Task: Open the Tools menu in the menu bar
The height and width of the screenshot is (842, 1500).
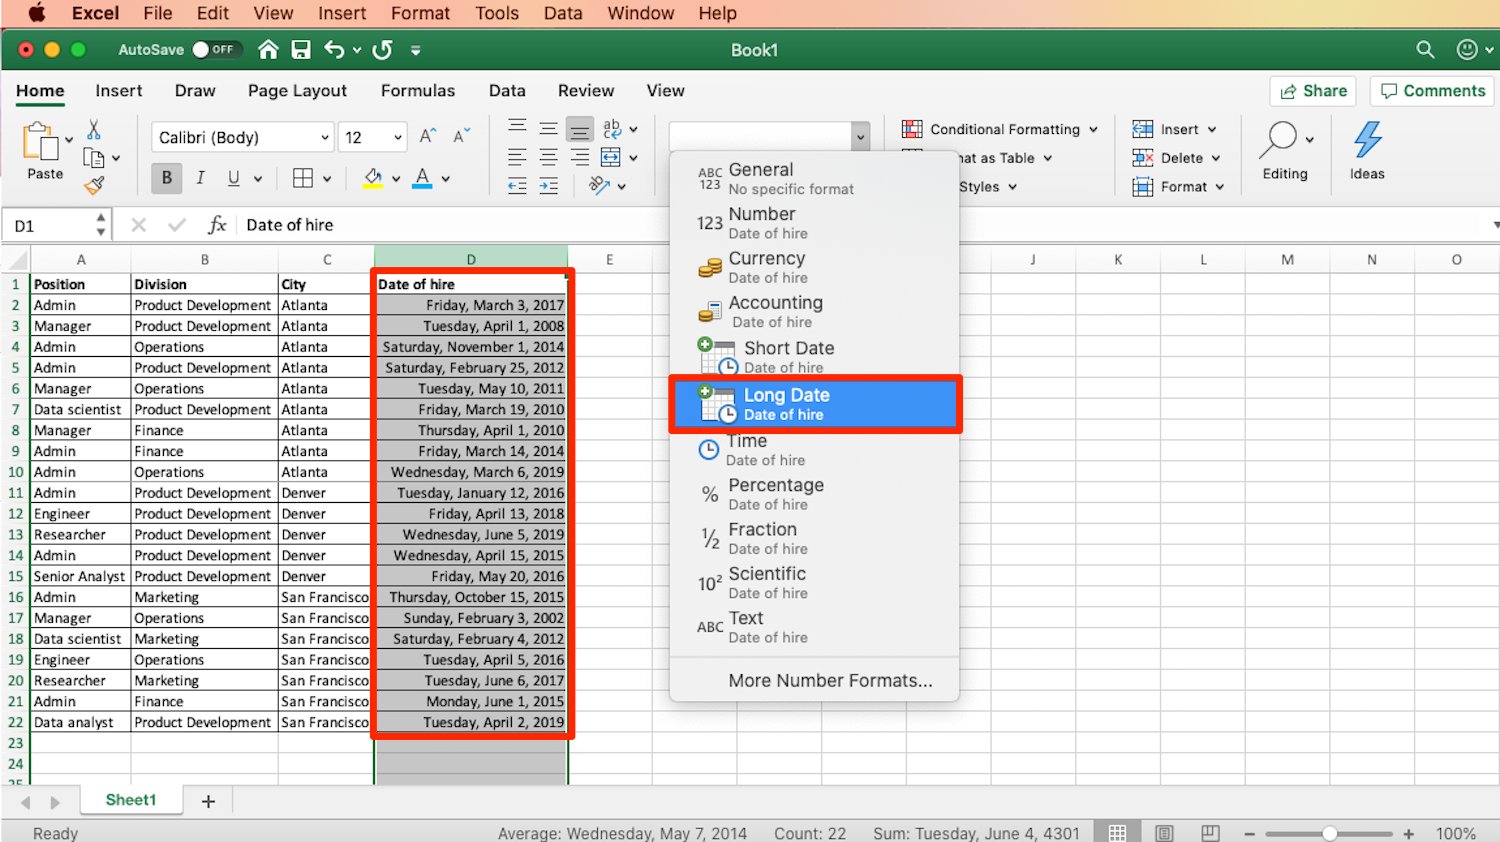Action: (497, 13)
